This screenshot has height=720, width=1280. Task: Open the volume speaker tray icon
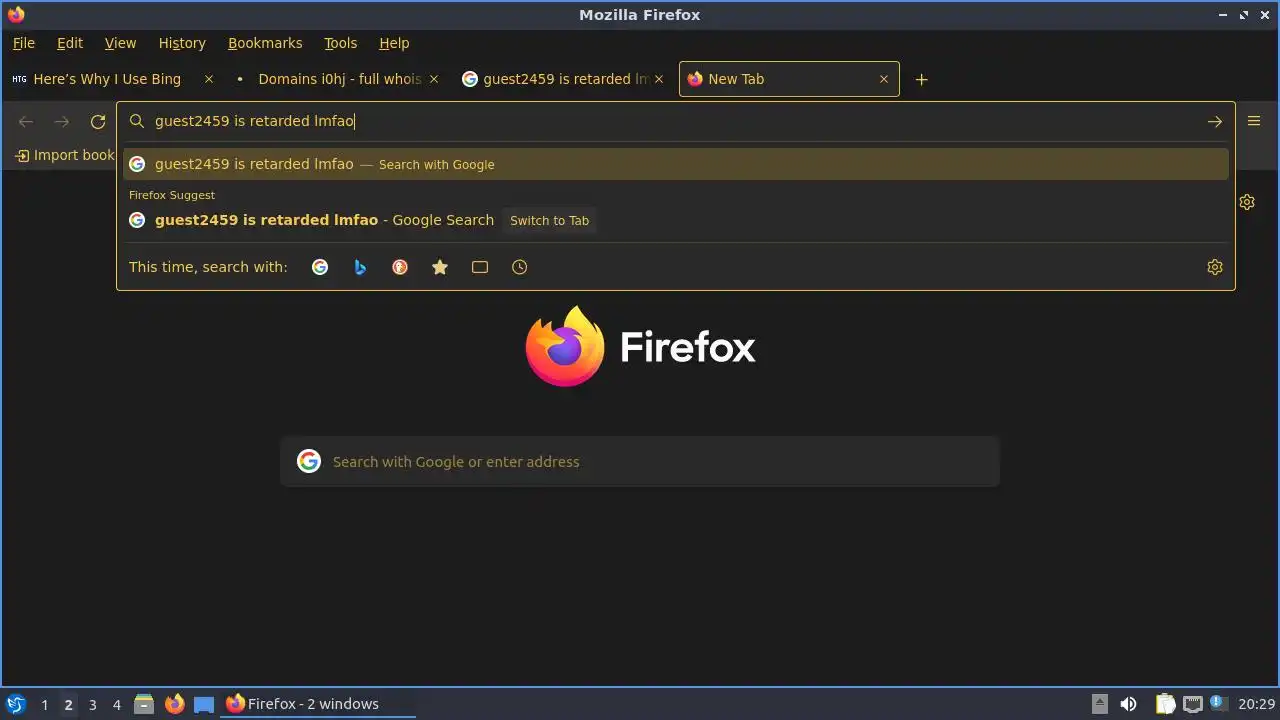(x=1129, y=704)
